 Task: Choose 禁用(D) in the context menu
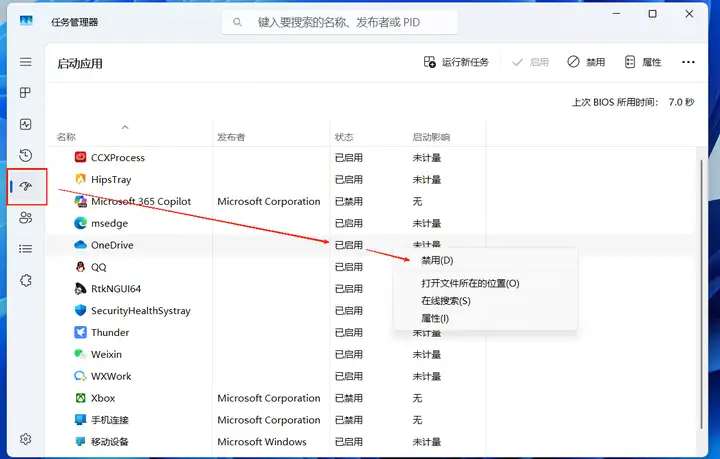pyautogui.click(x=437, y=260)
